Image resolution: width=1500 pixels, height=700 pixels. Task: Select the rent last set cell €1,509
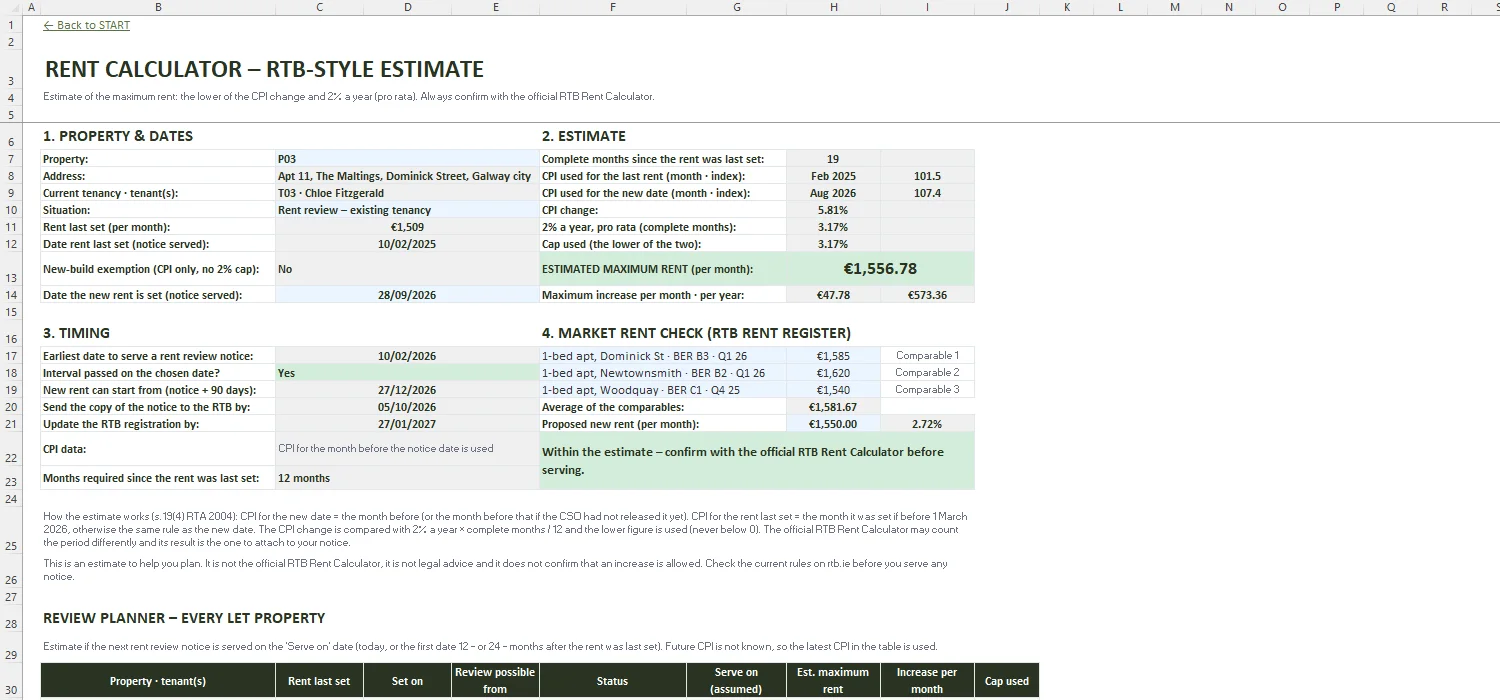coord(407,227)
